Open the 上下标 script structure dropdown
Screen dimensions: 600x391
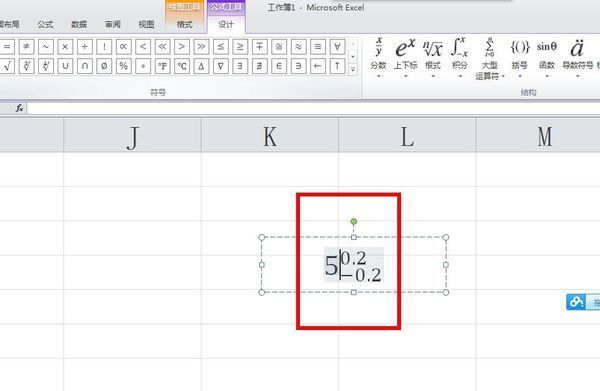click(x=406, y=57)
